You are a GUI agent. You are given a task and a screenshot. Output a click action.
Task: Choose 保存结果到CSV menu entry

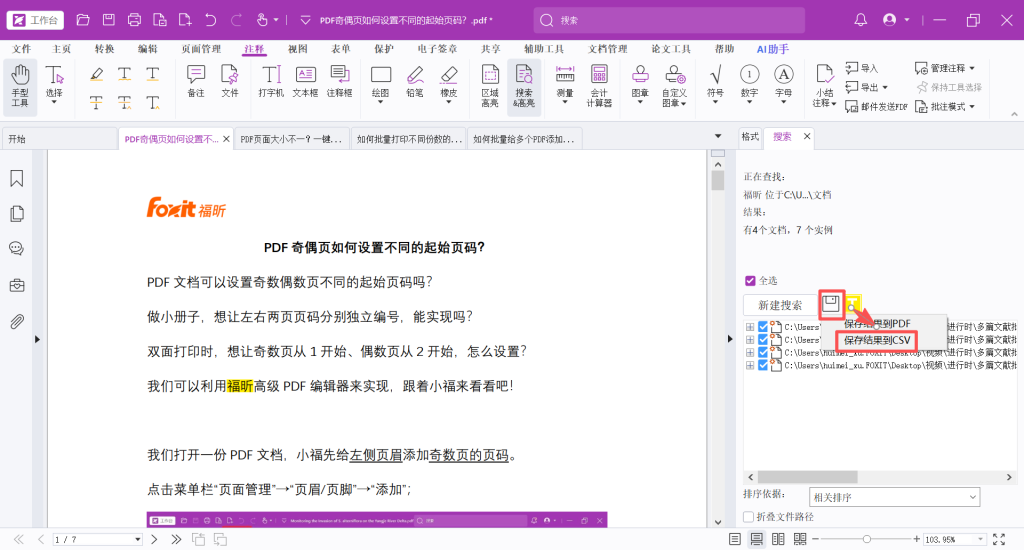(x=877, y=340)
